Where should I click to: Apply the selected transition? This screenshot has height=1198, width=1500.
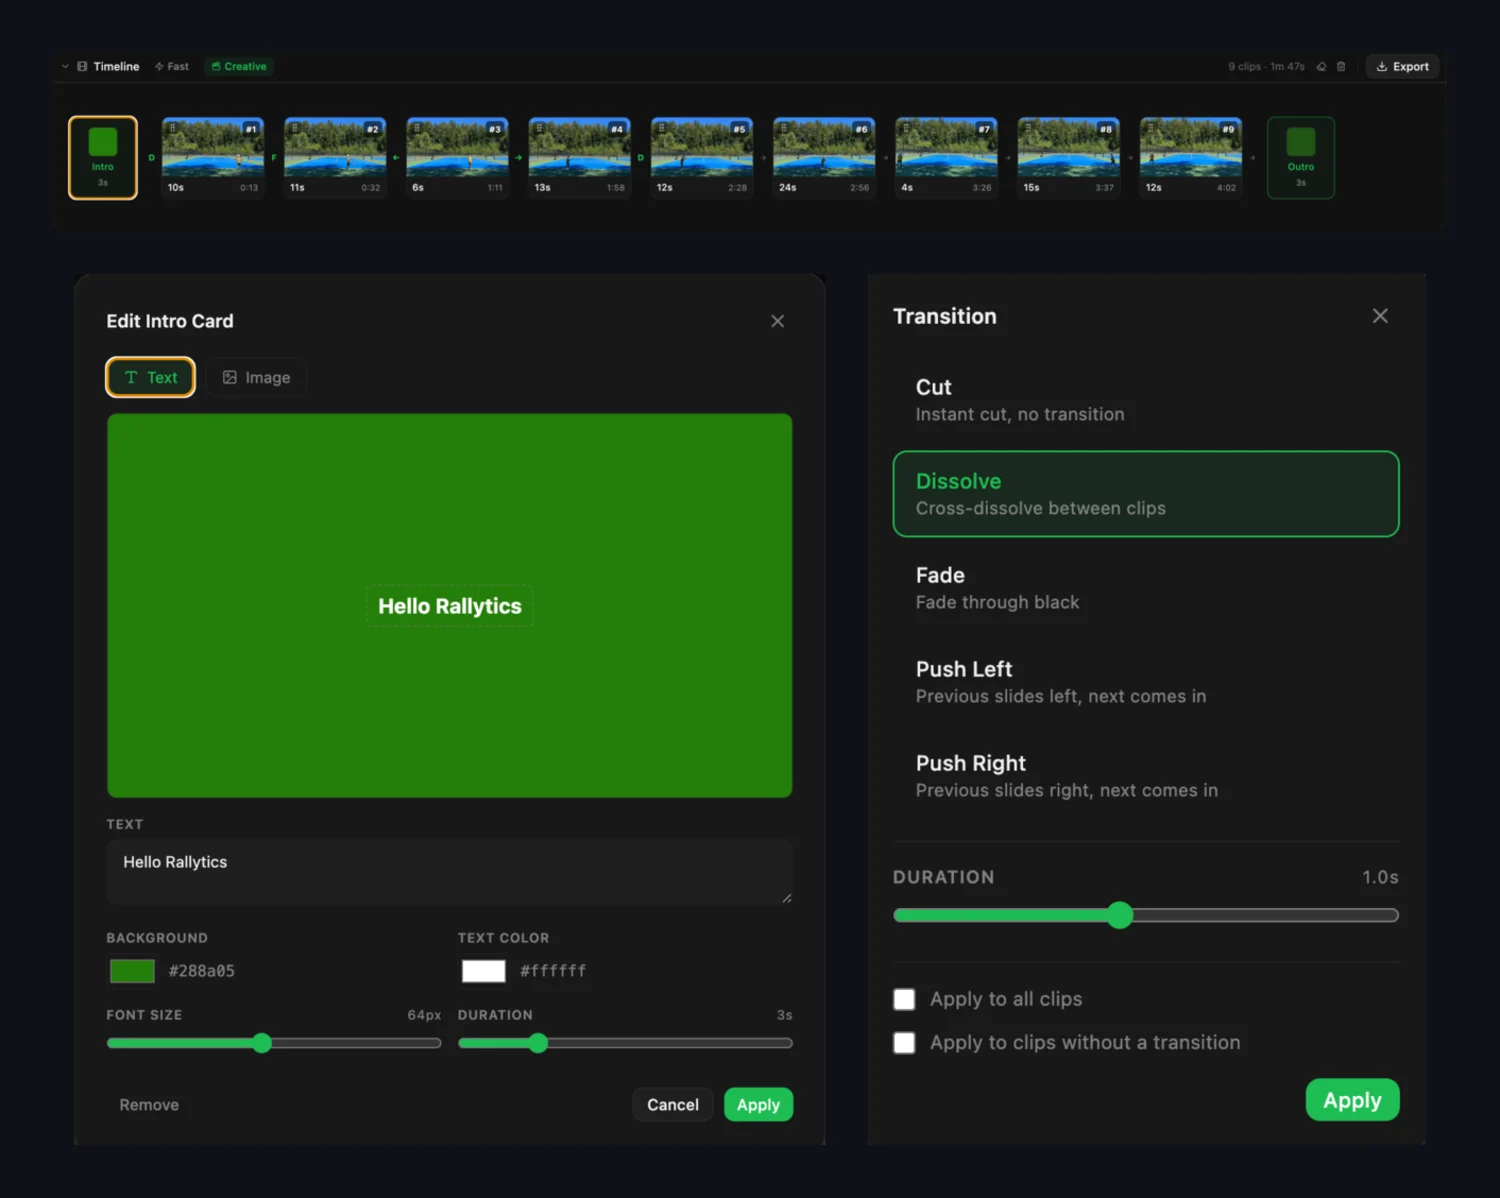[1352, 1100]
